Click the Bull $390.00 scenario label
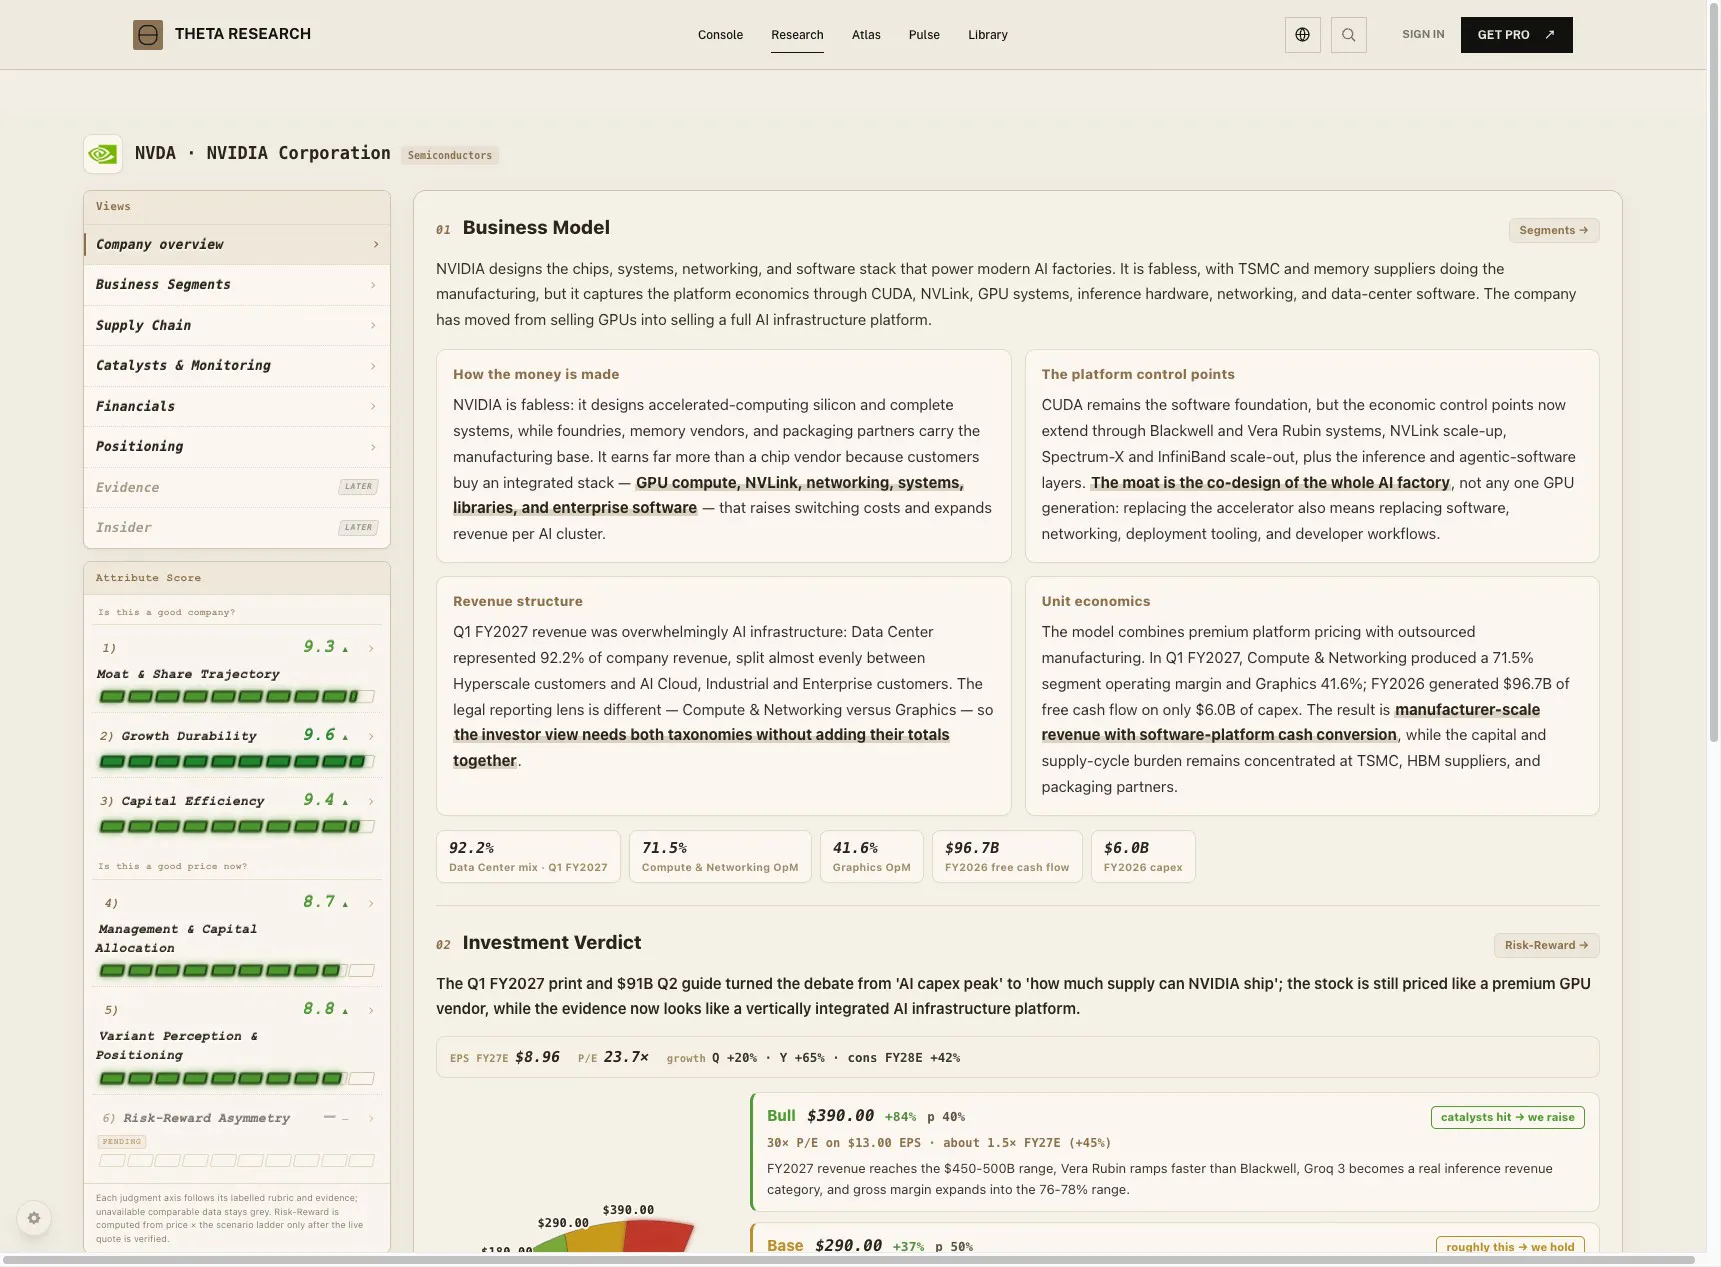 [820, 1116]
